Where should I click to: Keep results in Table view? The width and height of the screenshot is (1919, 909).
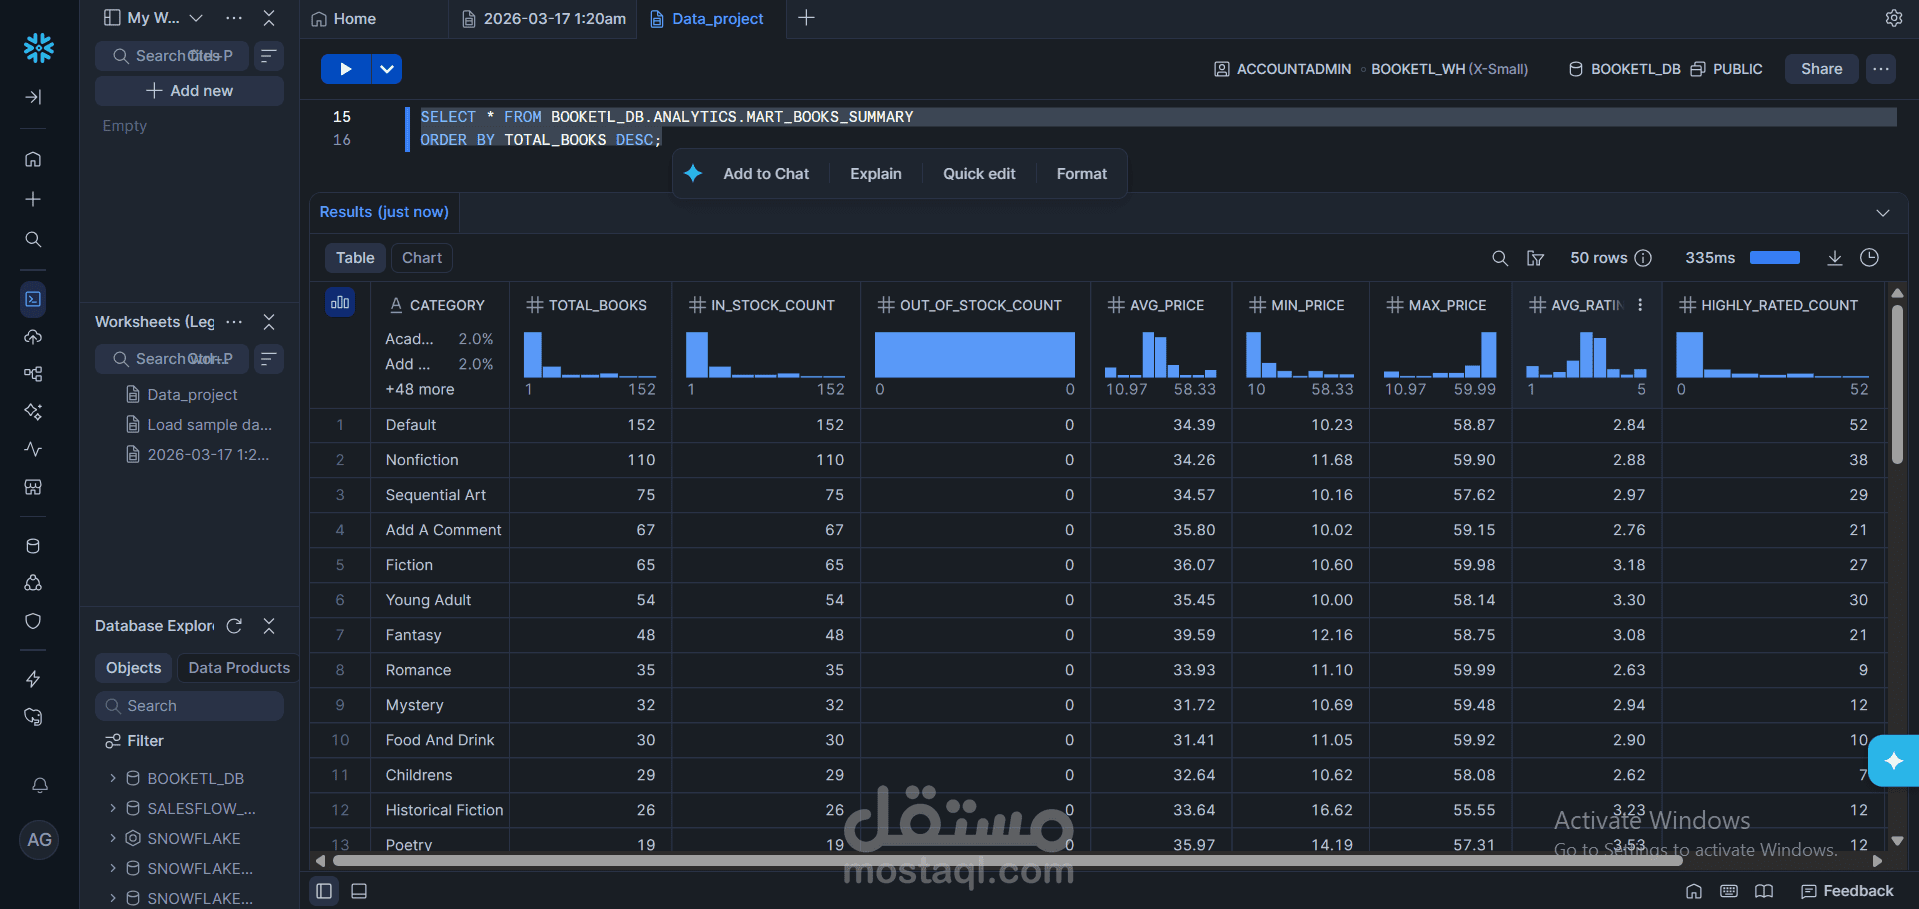click(x=355, y=257)
